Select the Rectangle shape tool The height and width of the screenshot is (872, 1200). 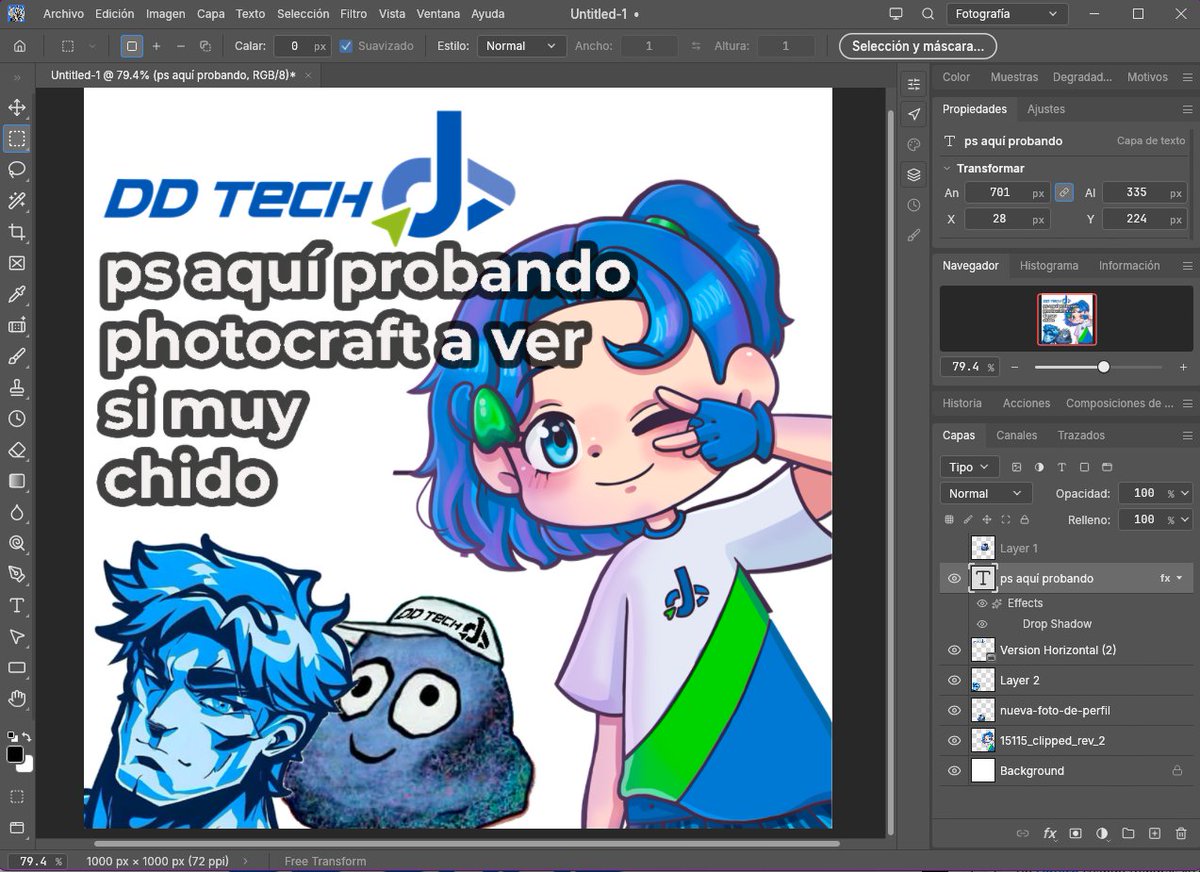[x=17, y=667]
